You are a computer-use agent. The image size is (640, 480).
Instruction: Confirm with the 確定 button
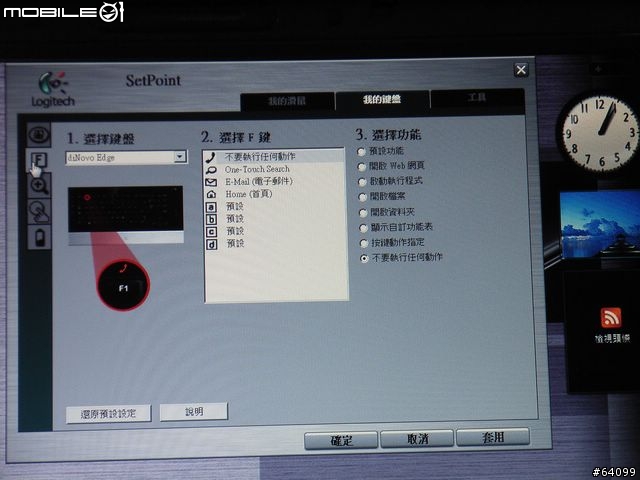pyautogui.click(x=341, y=441)
